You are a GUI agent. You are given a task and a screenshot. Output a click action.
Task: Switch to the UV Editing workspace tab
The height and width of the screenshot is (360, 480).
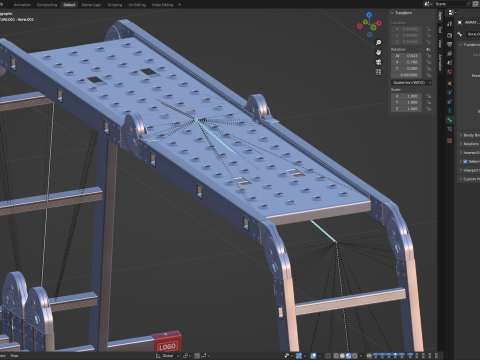click(137, 5)
